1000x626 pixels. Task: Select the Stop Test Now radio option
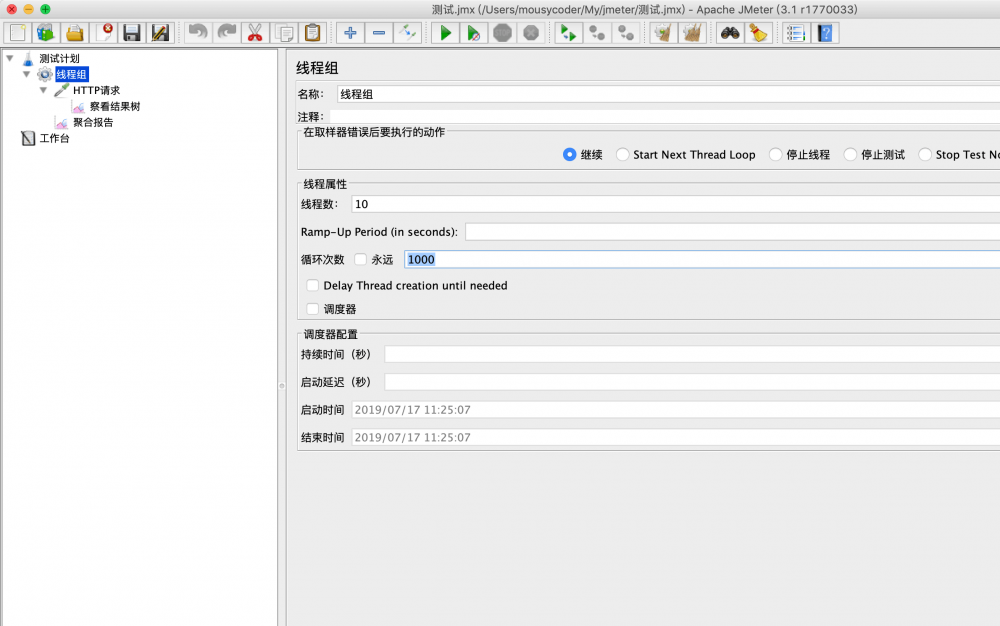925,155
